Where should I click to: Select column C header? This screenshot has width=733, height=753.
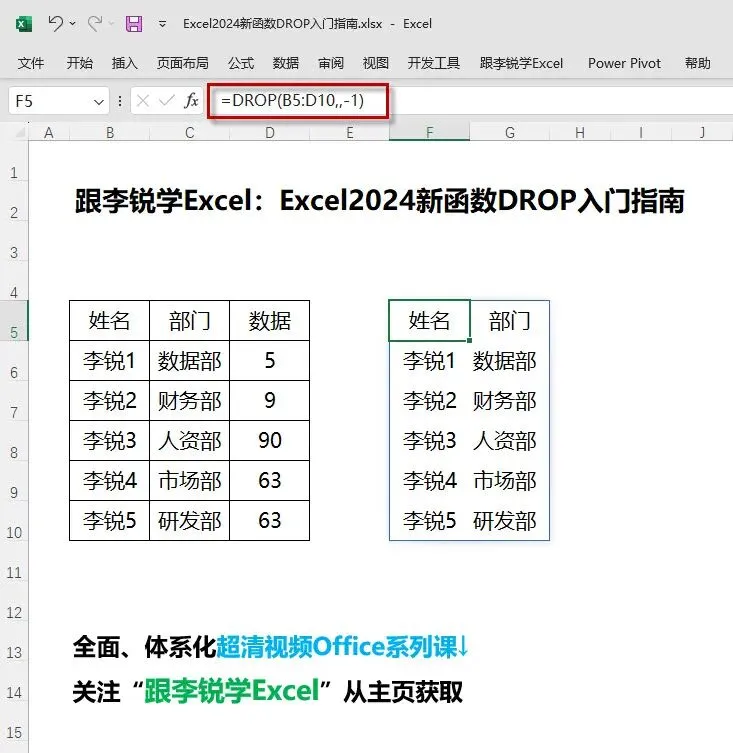(190, 133)
